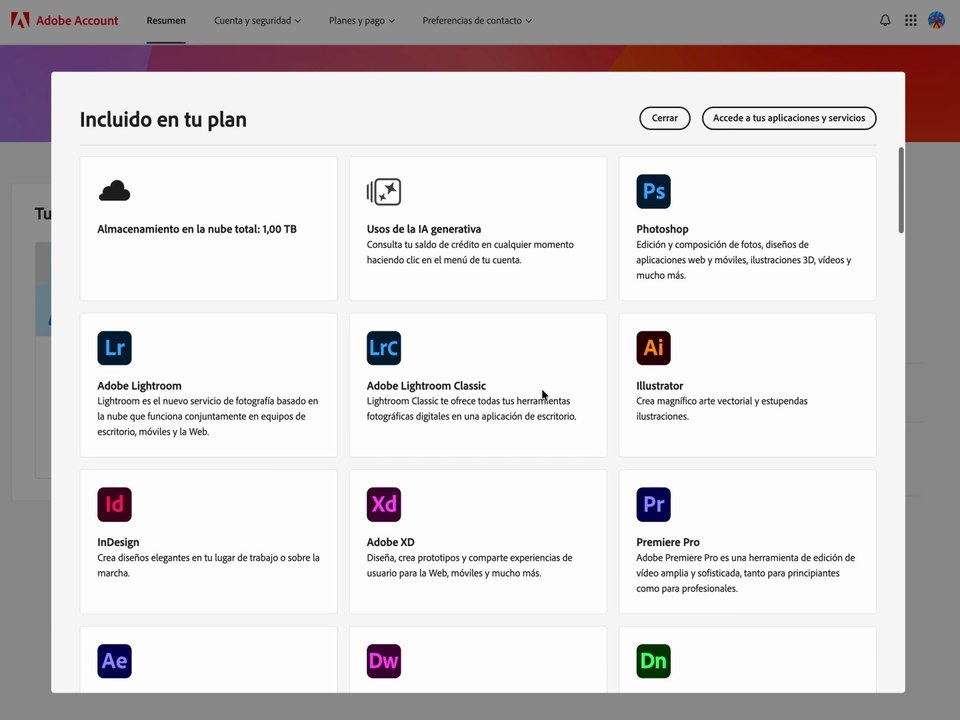The image size is (960, 720).
Task: Select the Lightroom Lr icon
Action: [114, 348]
